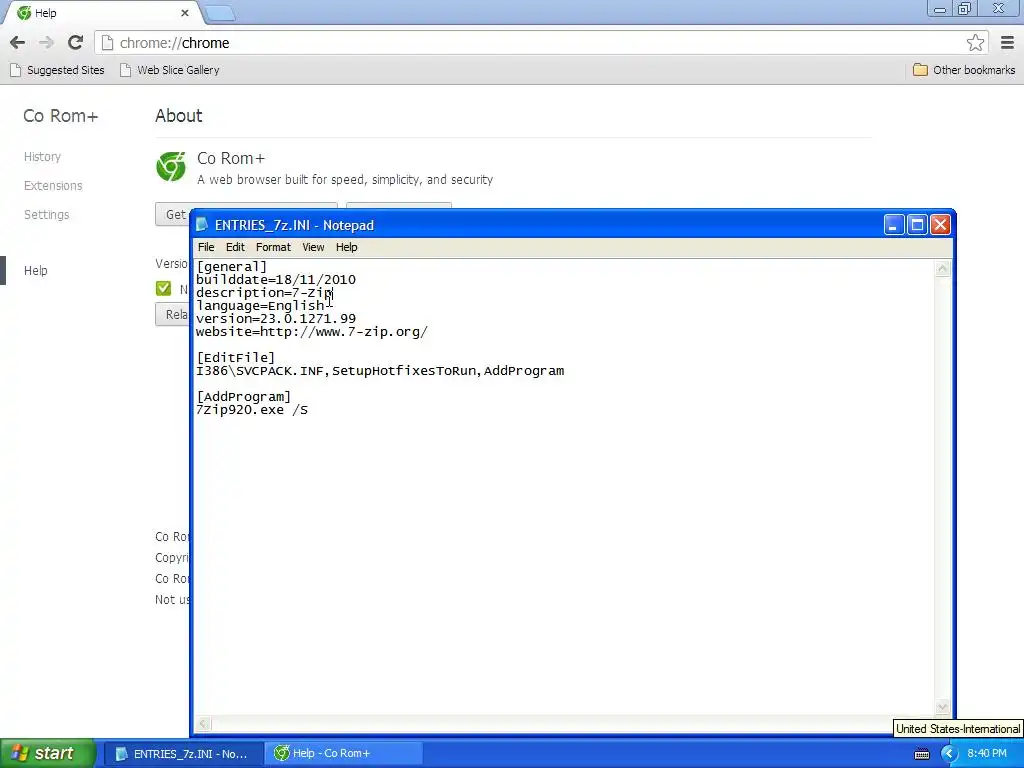1024x768 pixels.
Task: Open the Notepad Format menu
Action: (x=273, y=247)
